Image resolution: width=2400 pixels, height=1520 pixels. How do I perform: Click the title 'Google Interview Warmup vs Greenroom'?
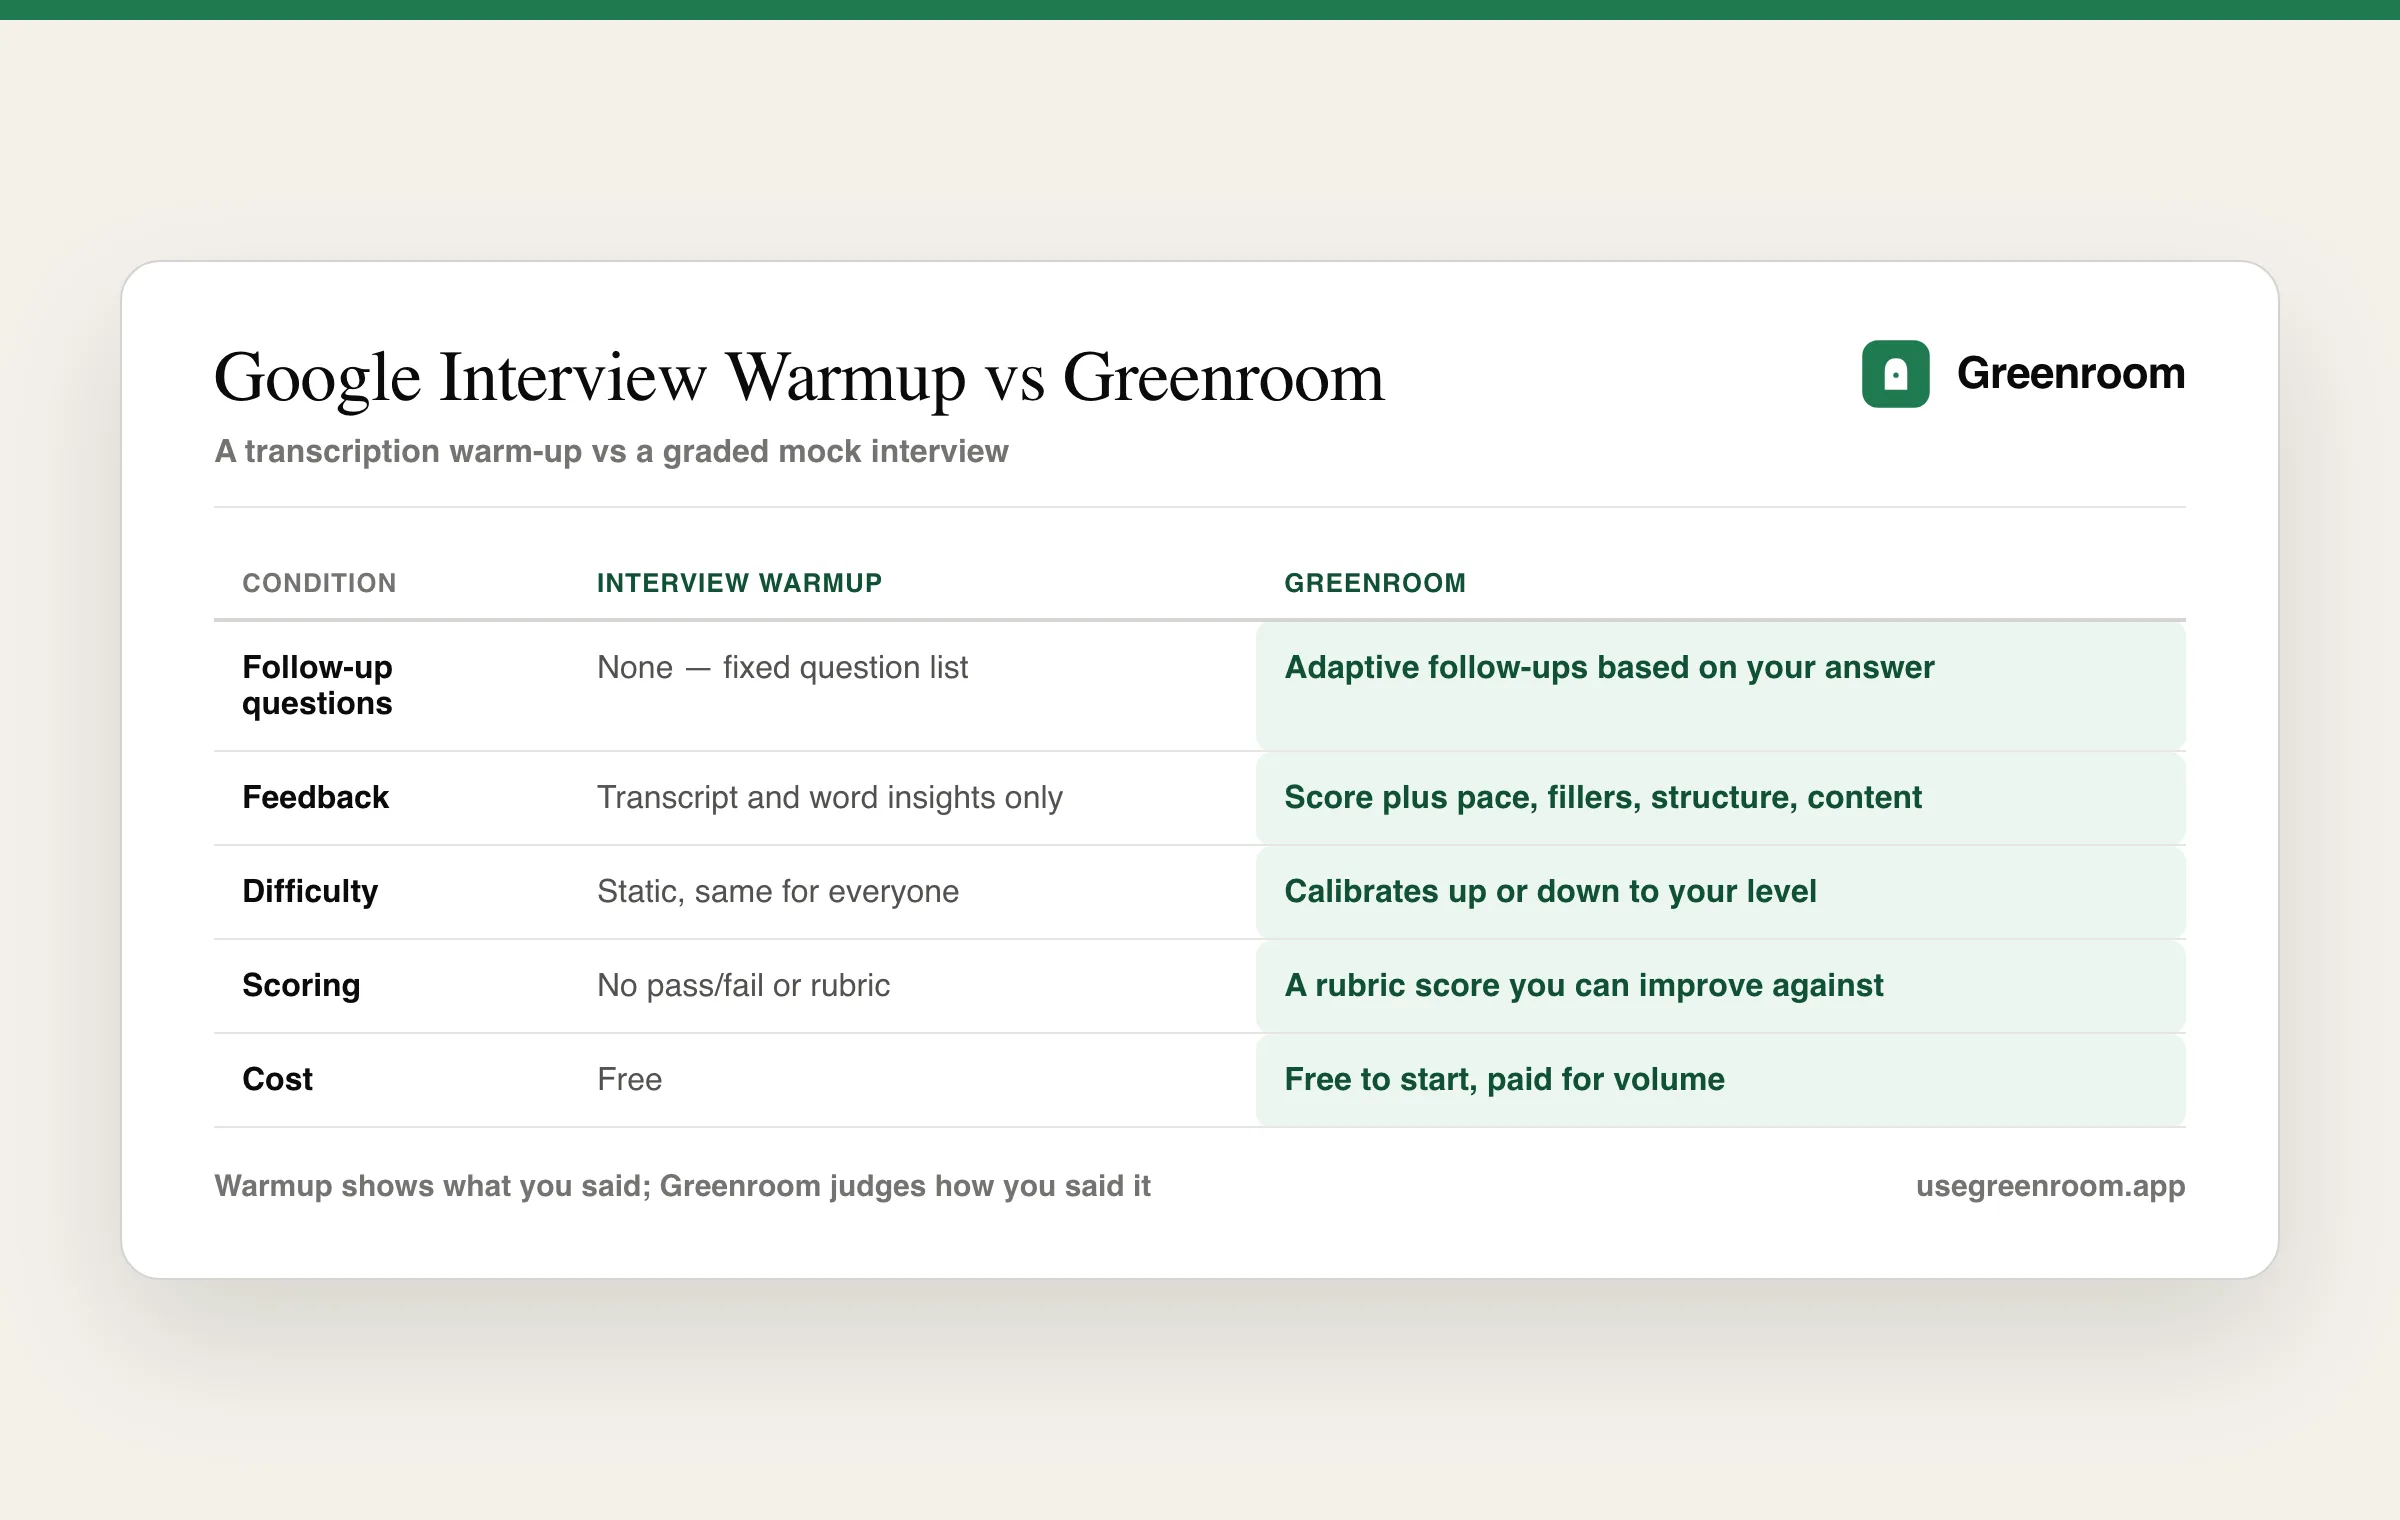tap(799, 378)
